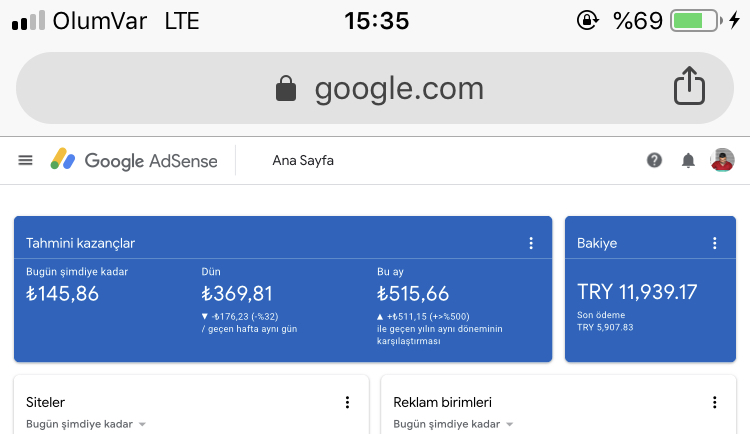Open Siteler card three-dot menu
This screenshot has height=434, width=750.
tap(347, 402)
